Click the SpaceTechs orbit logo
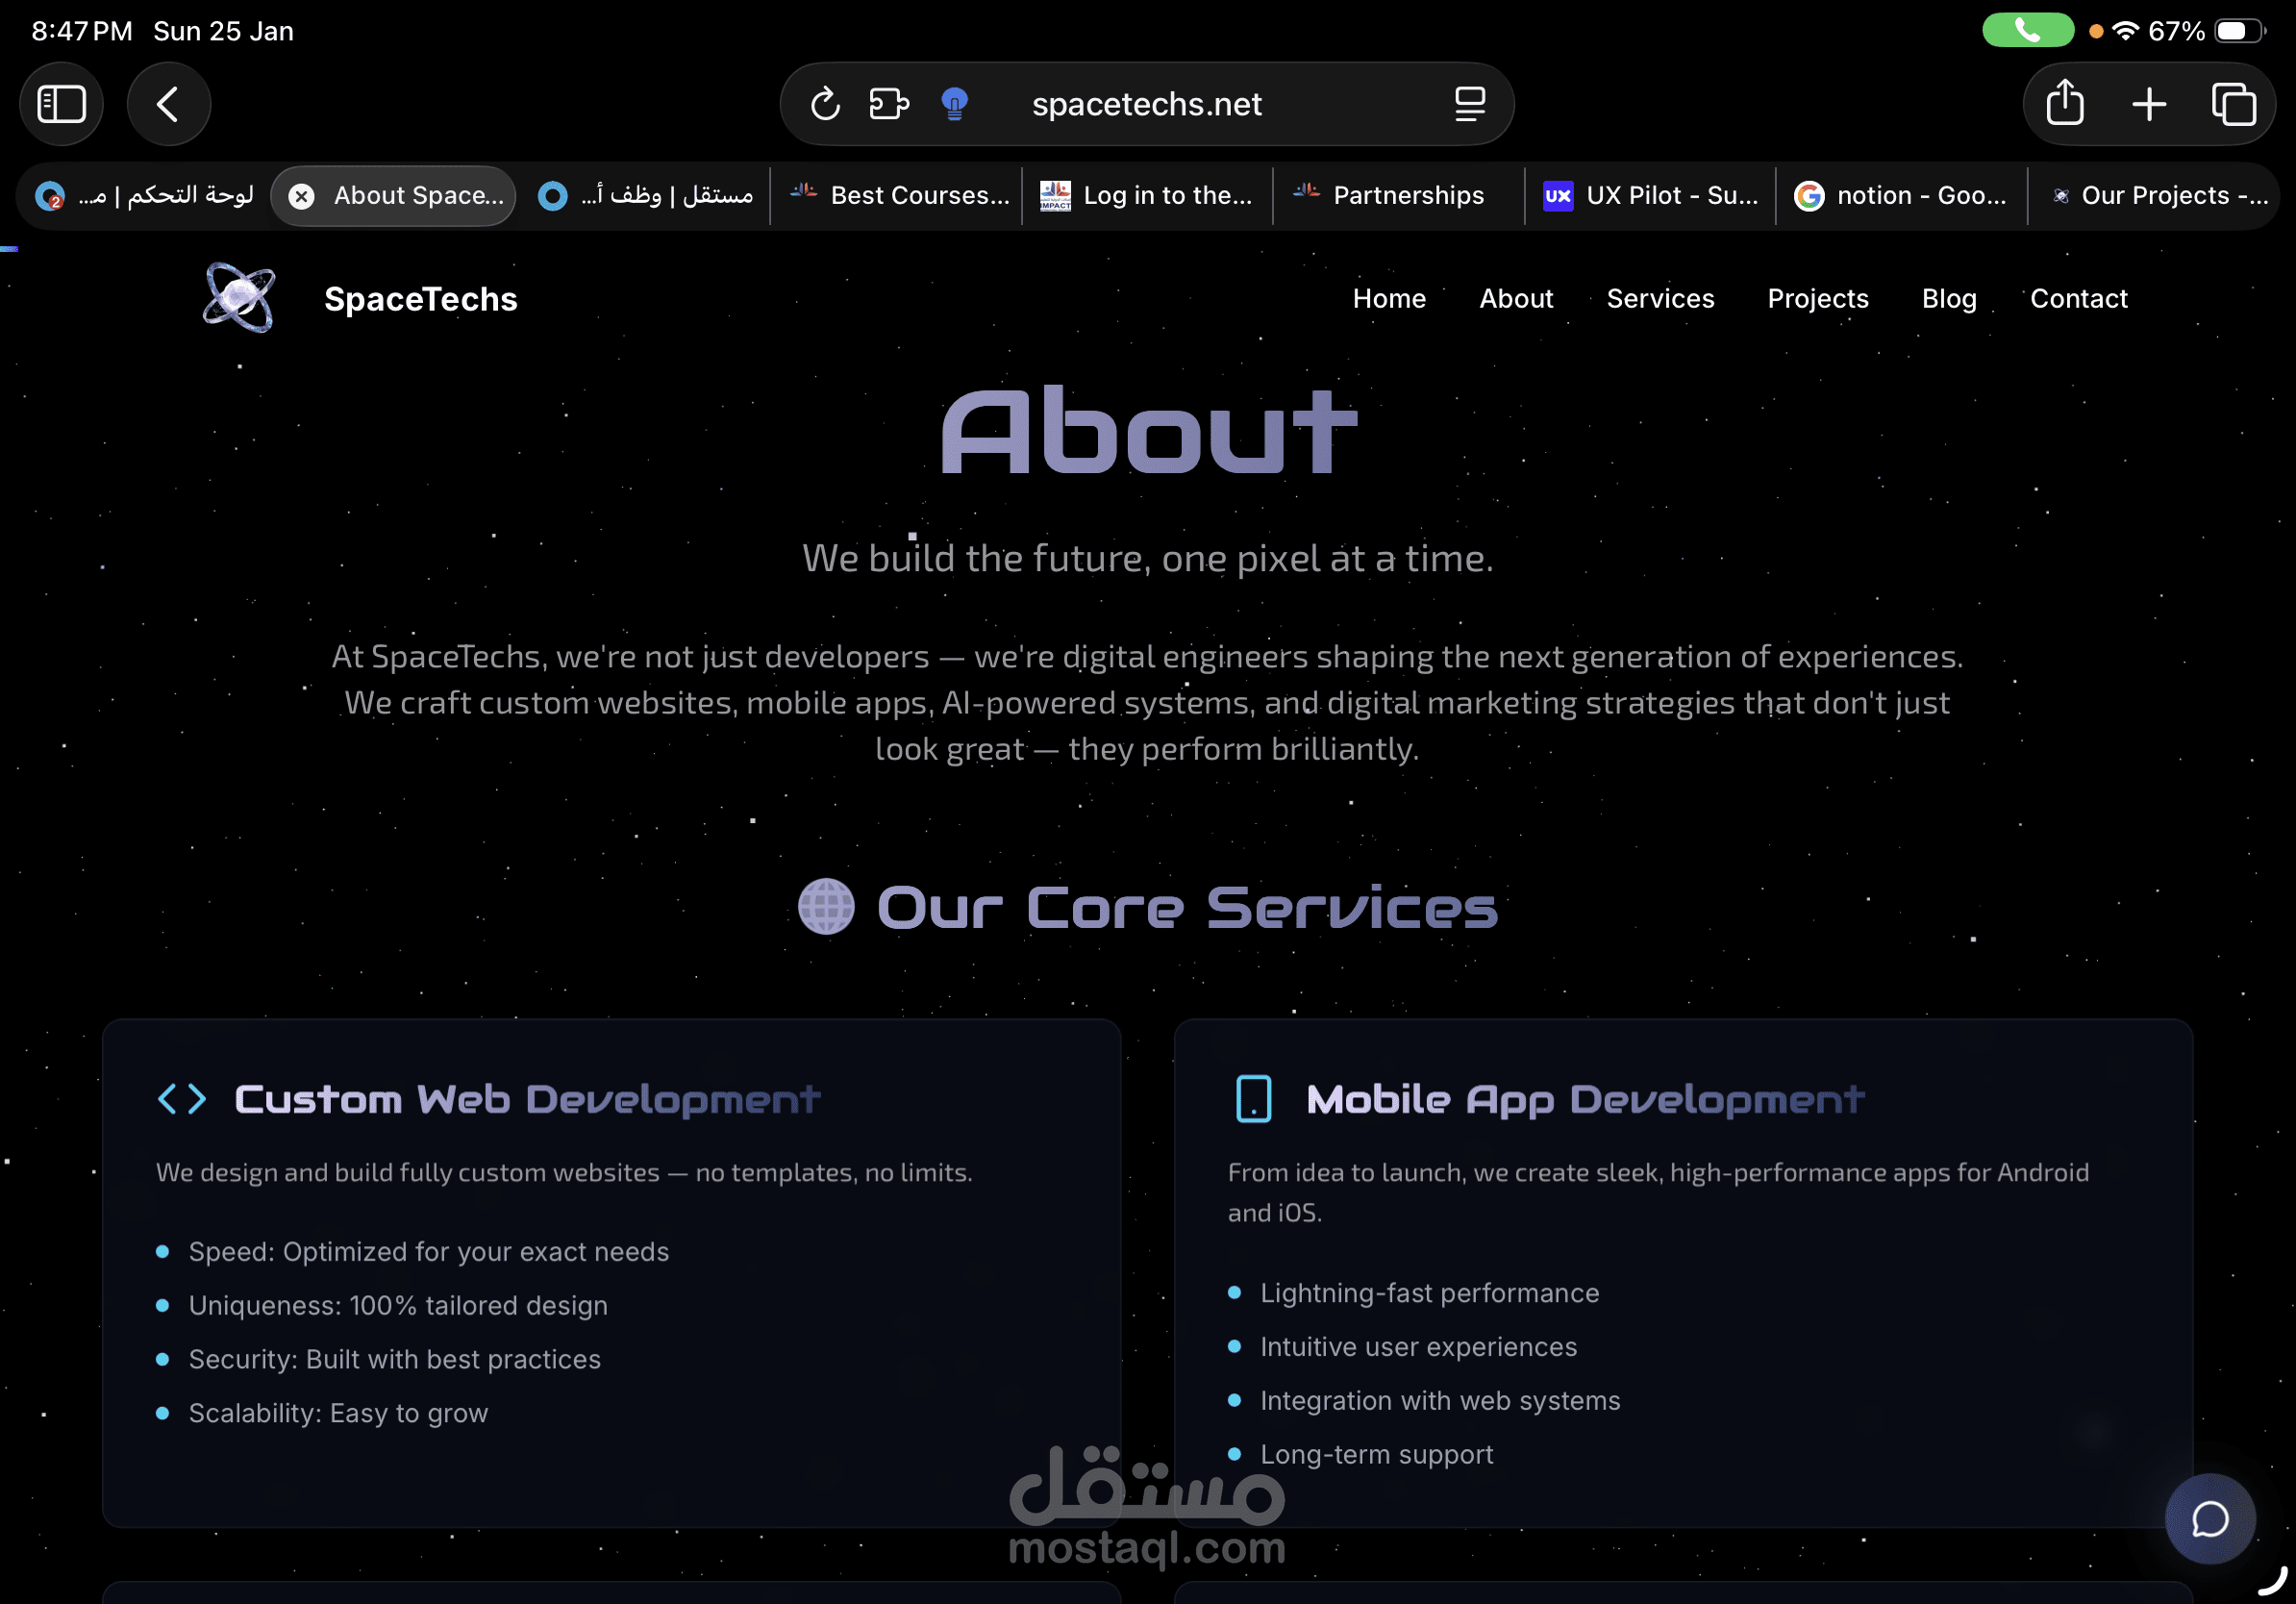Viewport: 2296px width, 1604px height. click(239, 298)
